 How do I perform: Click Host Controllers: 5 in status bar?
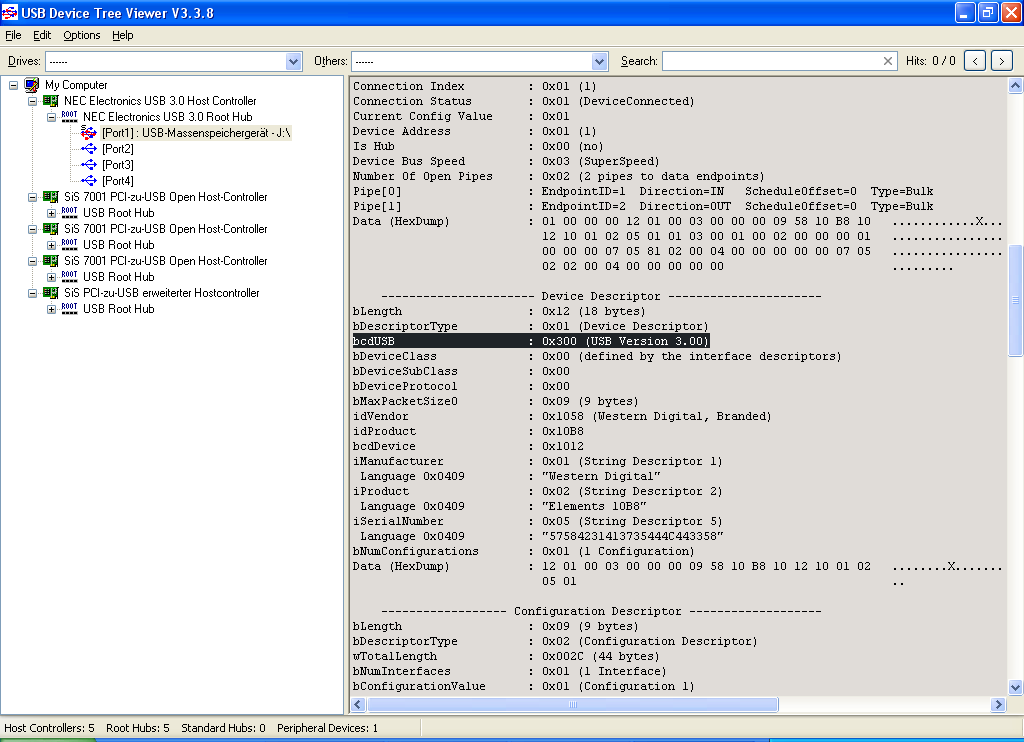[49, 728]
